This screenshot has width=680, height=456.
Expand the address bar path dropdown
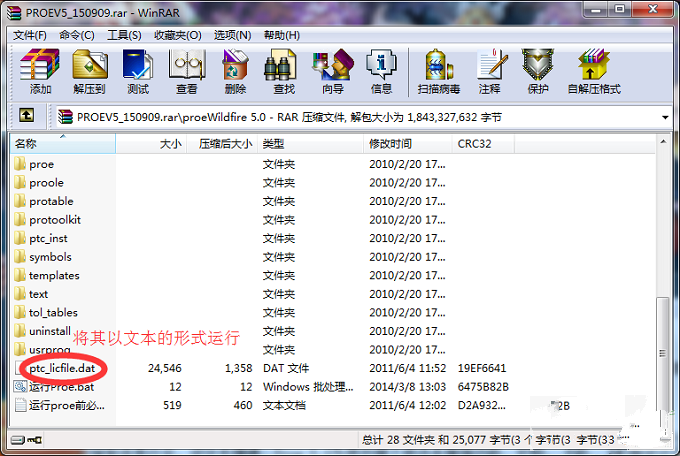(x=665, y=118)
